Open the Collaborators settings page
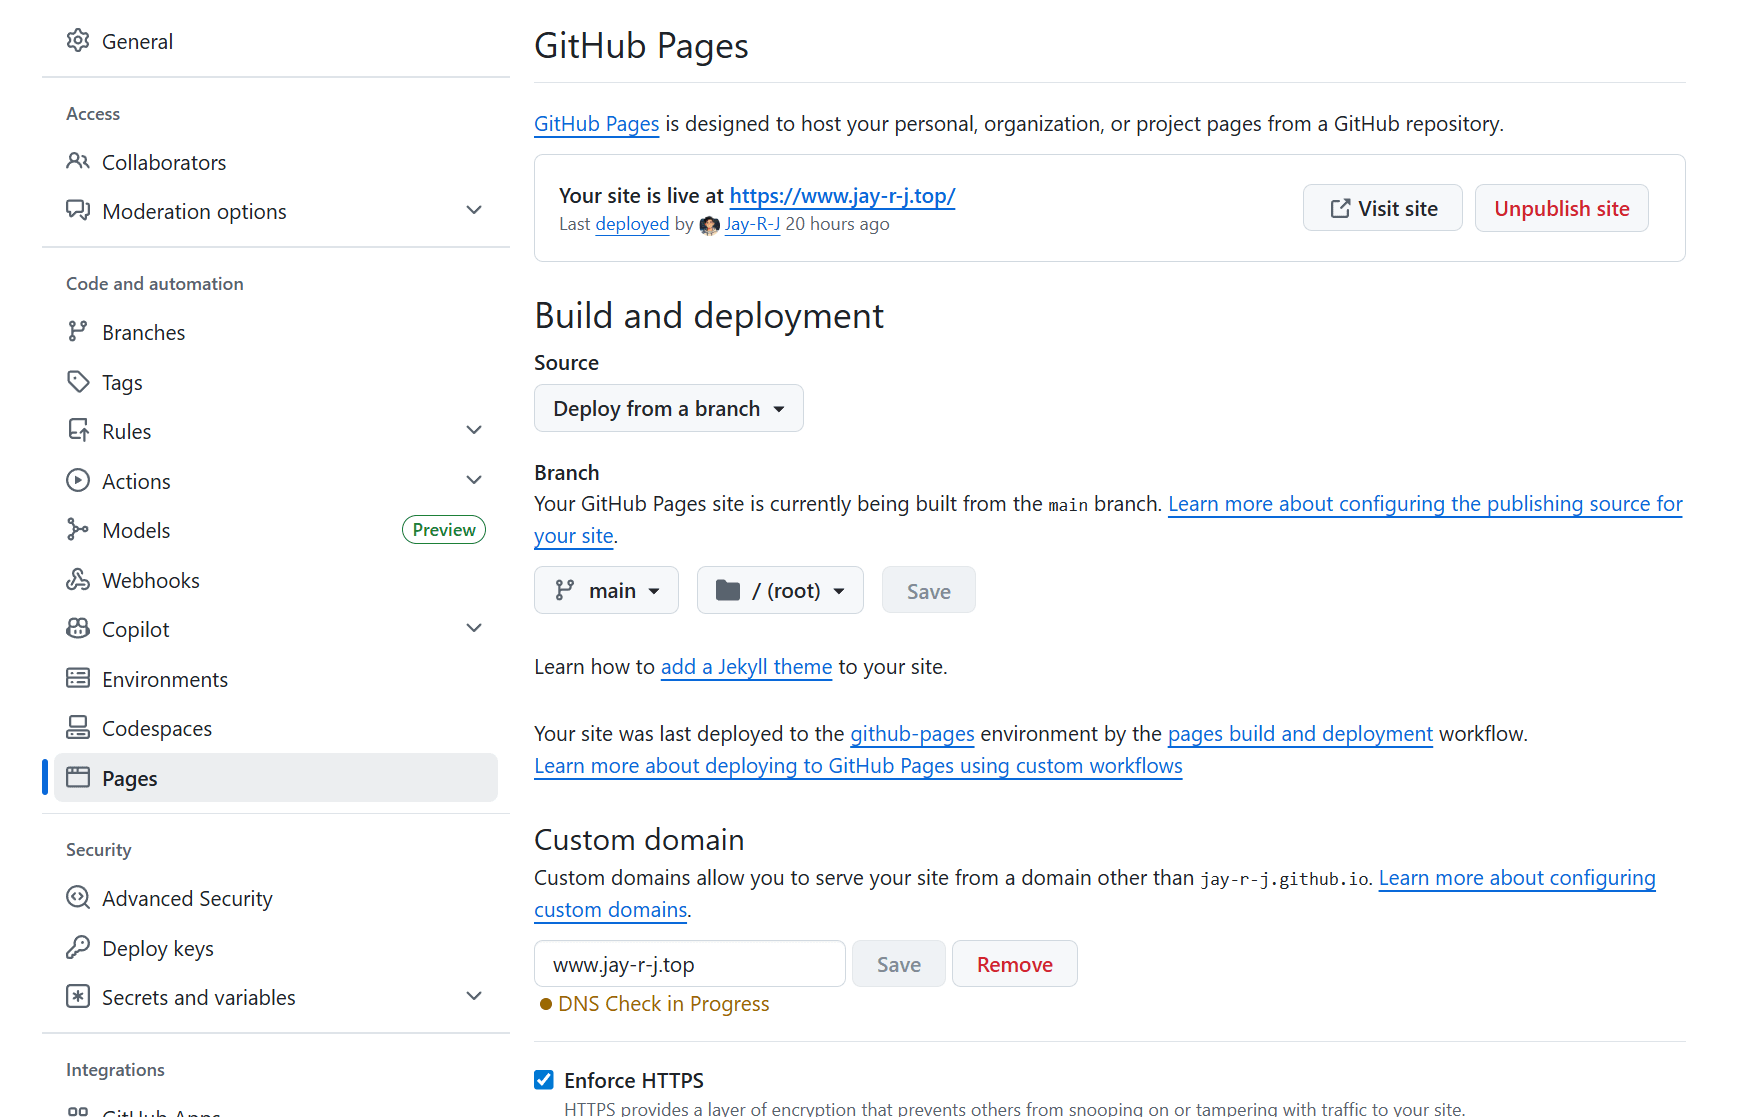This screenshot has width=1753, height=1117. coord(164,162)
